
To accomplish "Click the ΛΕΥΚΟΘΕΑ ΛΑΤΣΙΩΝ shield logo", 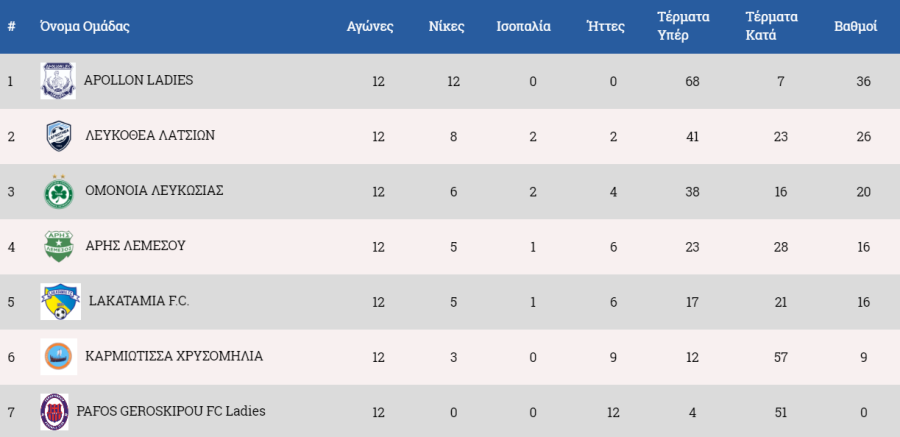I will pos(59,136).
